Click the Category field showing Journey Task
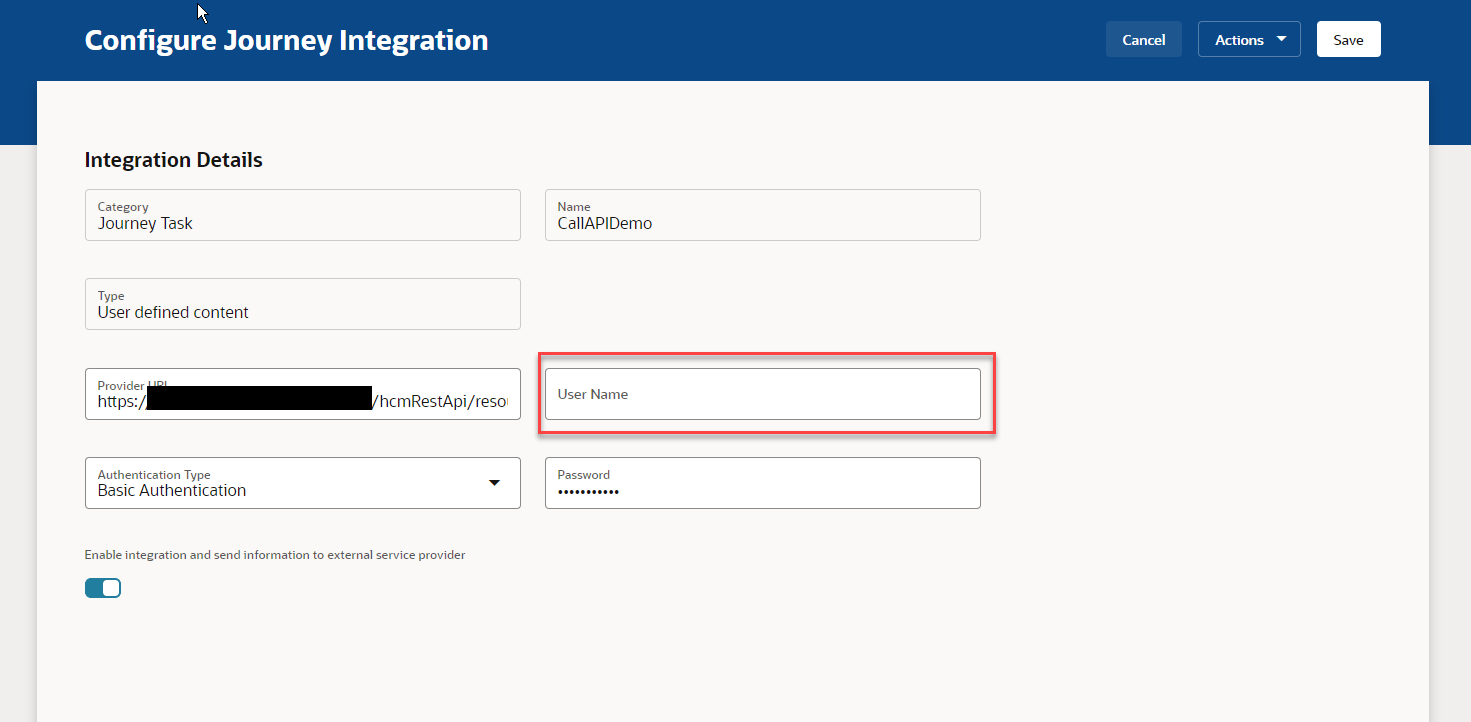The image size is (1471, 722). tap(303, 215)
